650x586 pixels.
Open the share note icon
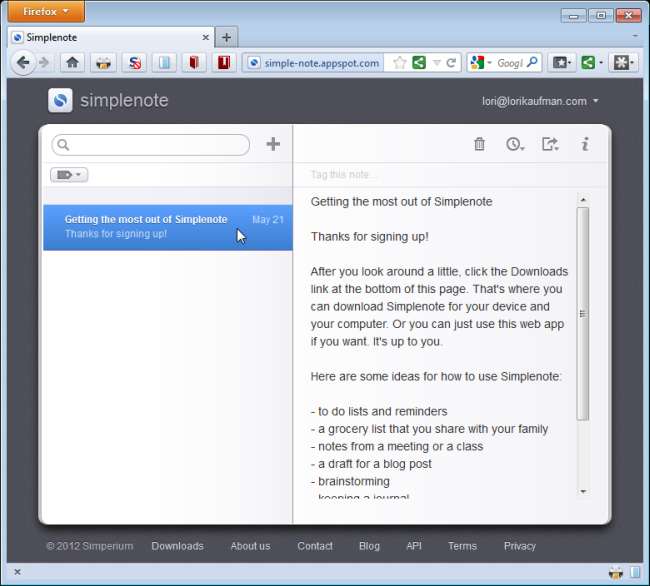click(550, 144)
